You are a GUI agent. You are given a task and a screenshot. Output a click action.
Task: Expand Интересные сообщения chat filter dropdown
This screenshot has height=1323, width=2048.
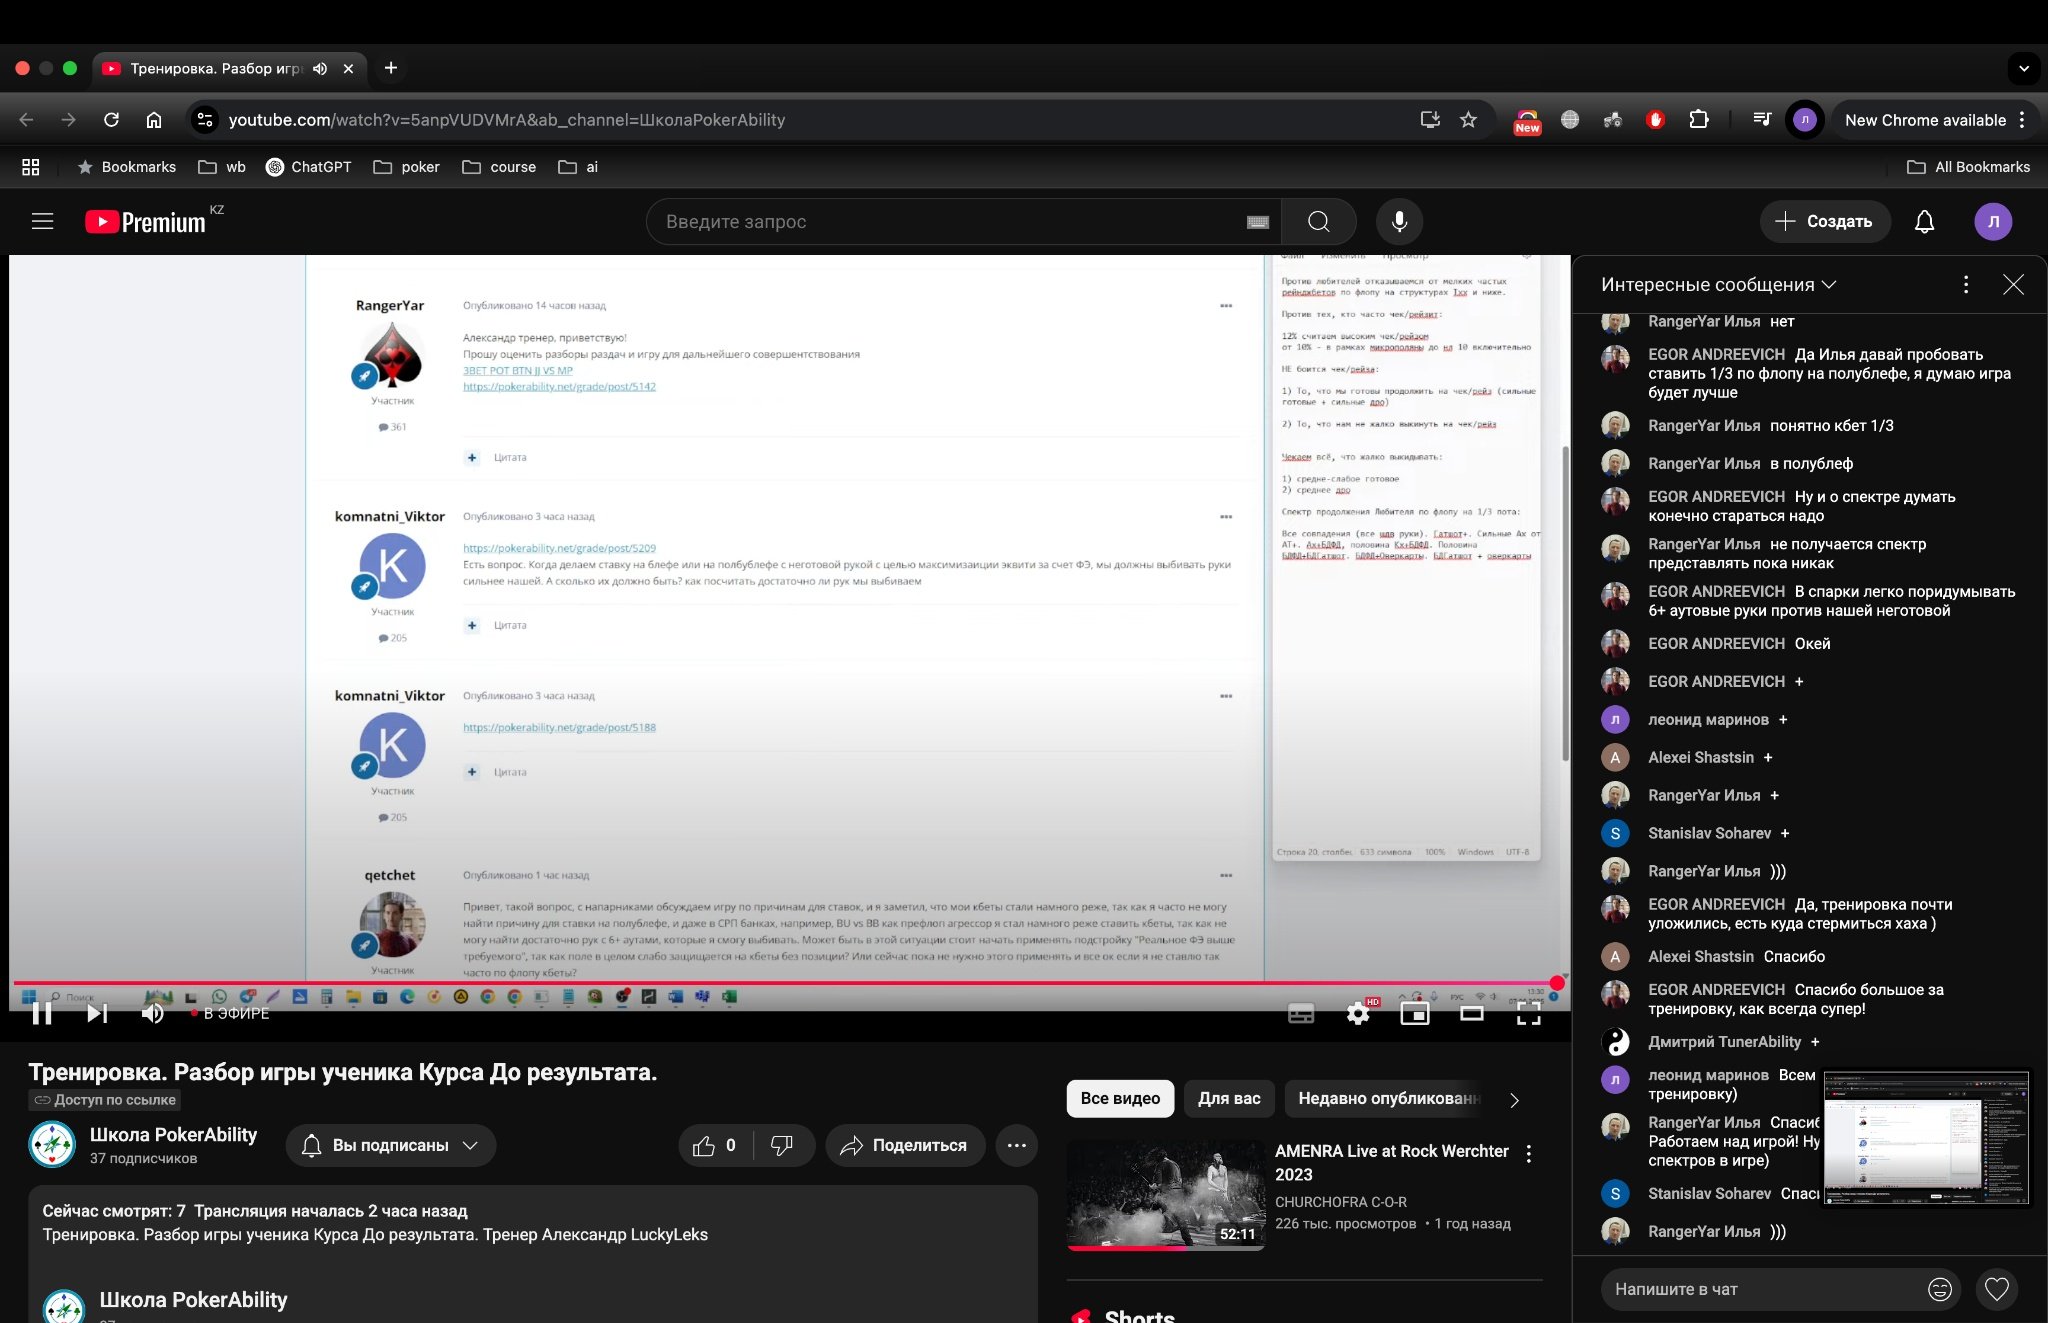1719,285
